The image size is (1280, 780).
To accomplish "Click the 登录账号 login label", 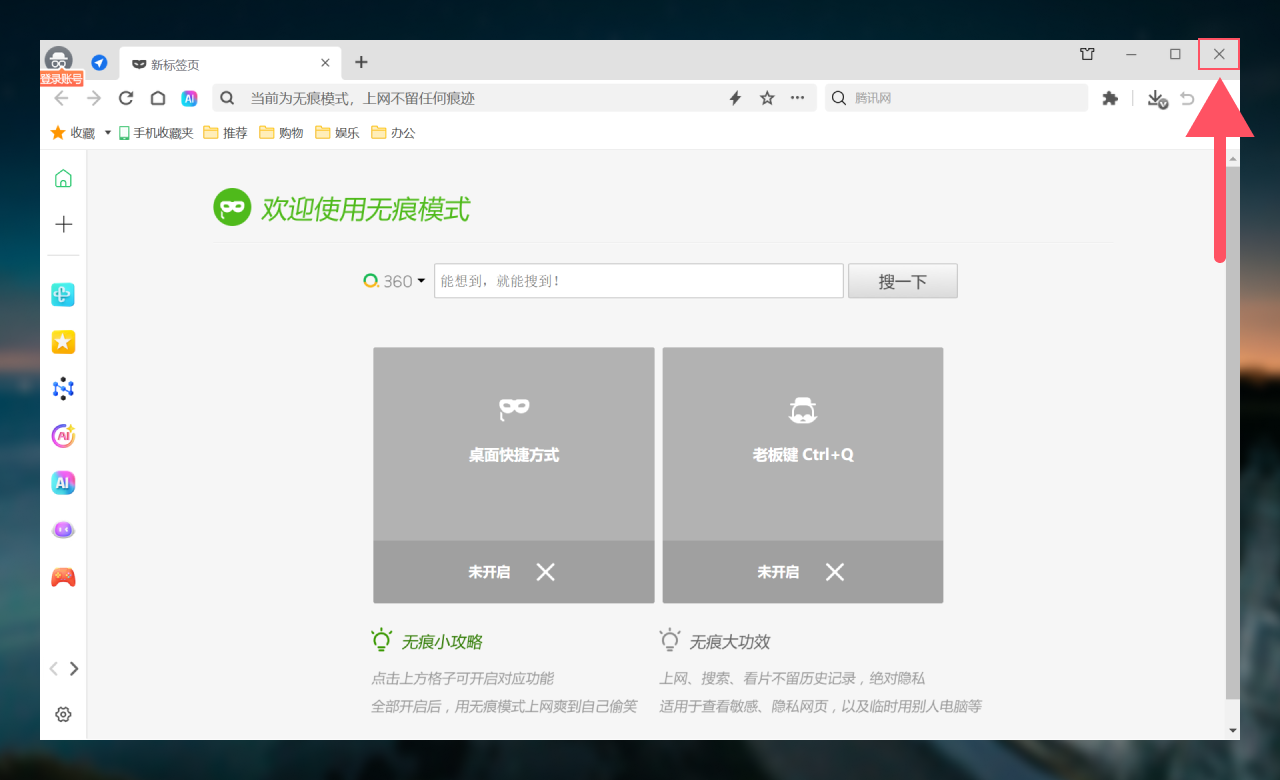I will coord(61,78).
